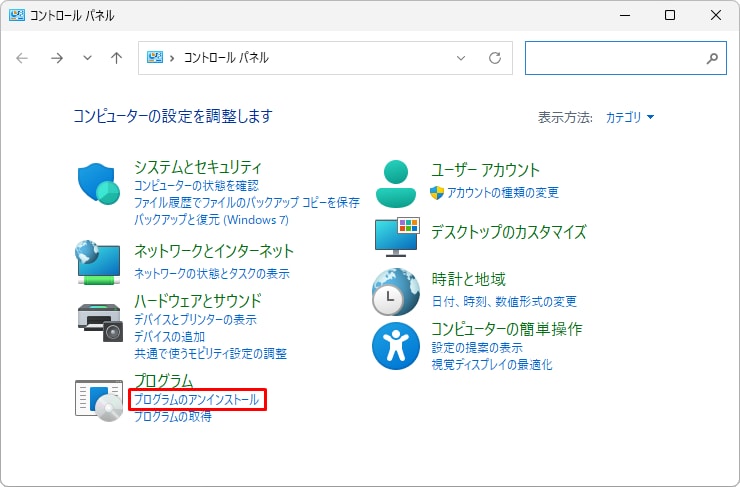Click プログラムの取得 link
Screen dimensions: 740x487
click(173, 416)
